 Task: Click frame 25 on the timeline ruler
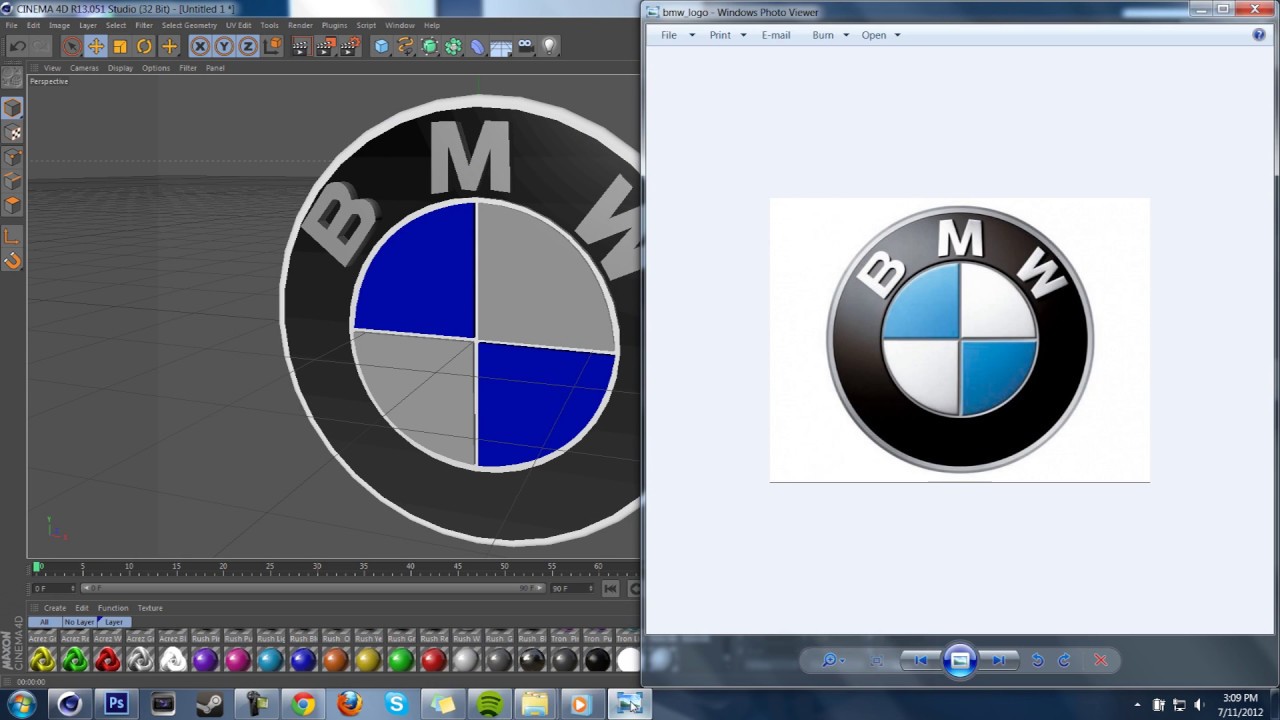[x=270, y=567]
